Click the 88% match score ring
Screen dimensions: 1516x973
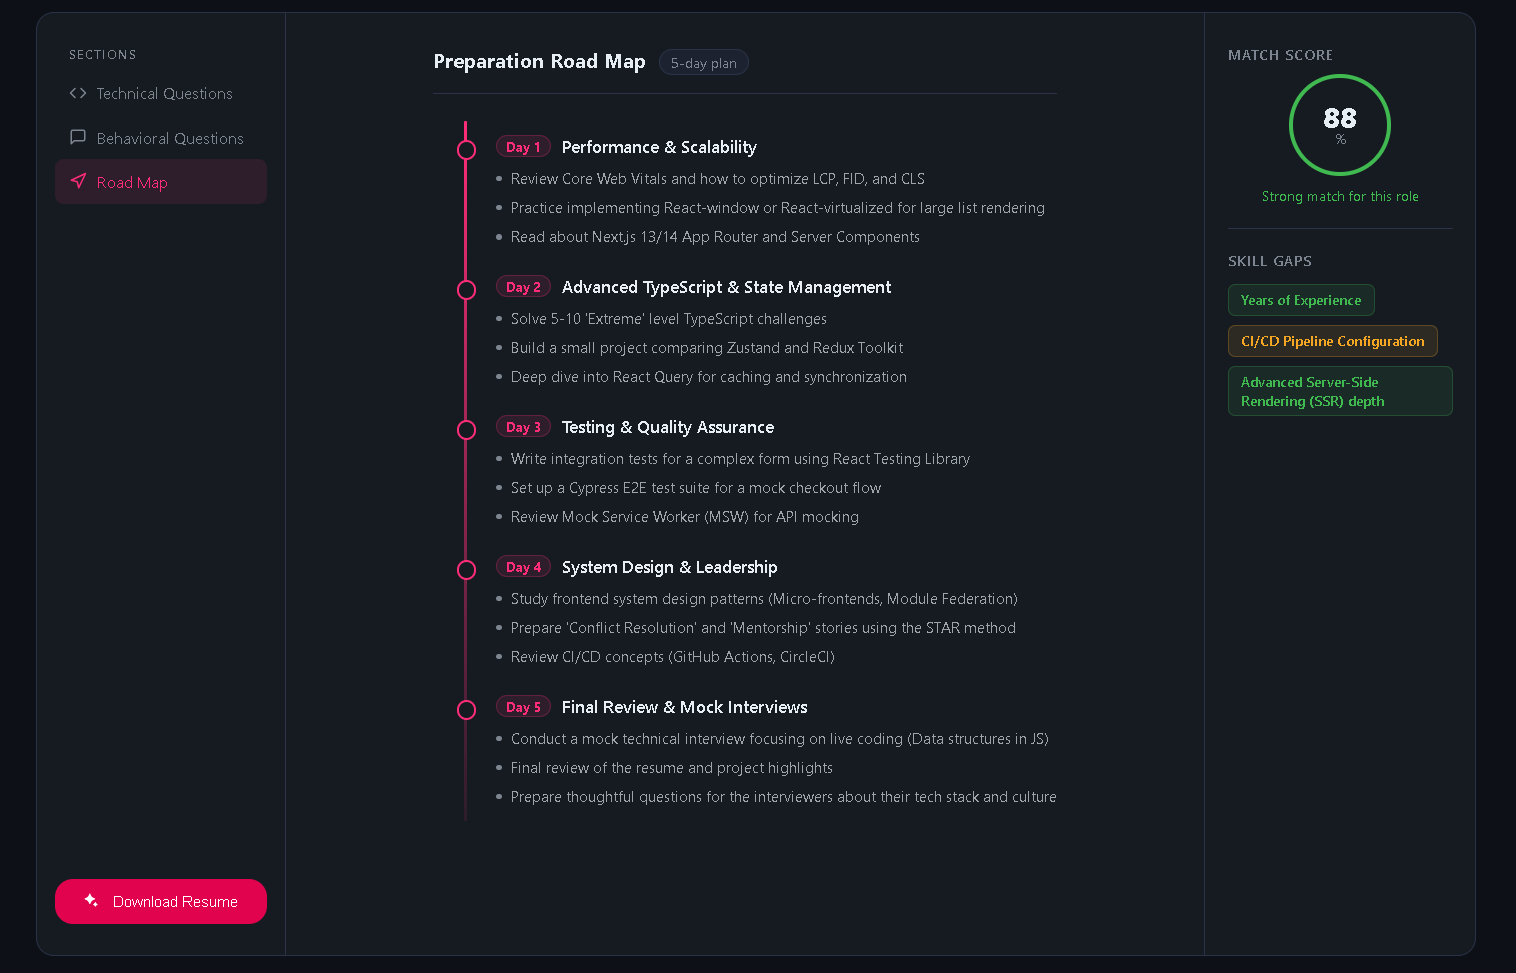point(1340,125)
